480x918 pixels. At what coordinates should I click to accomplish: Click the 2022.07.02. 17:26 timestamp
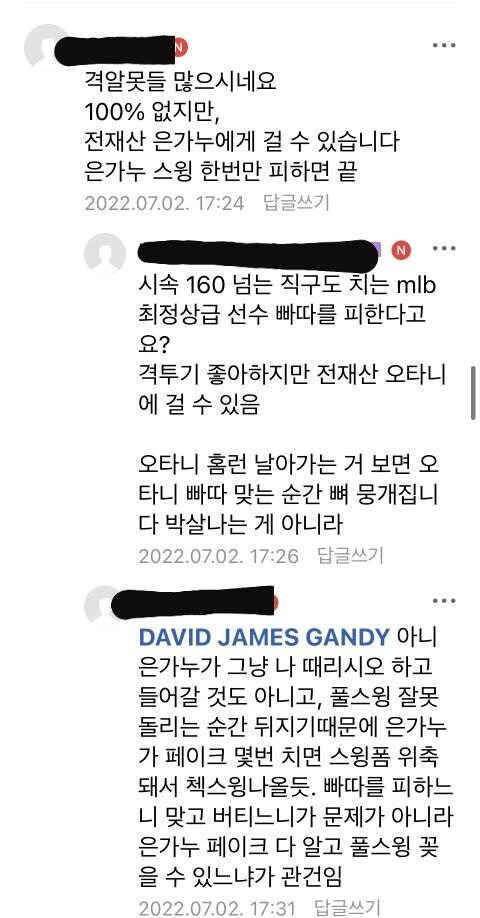(218, 555)
